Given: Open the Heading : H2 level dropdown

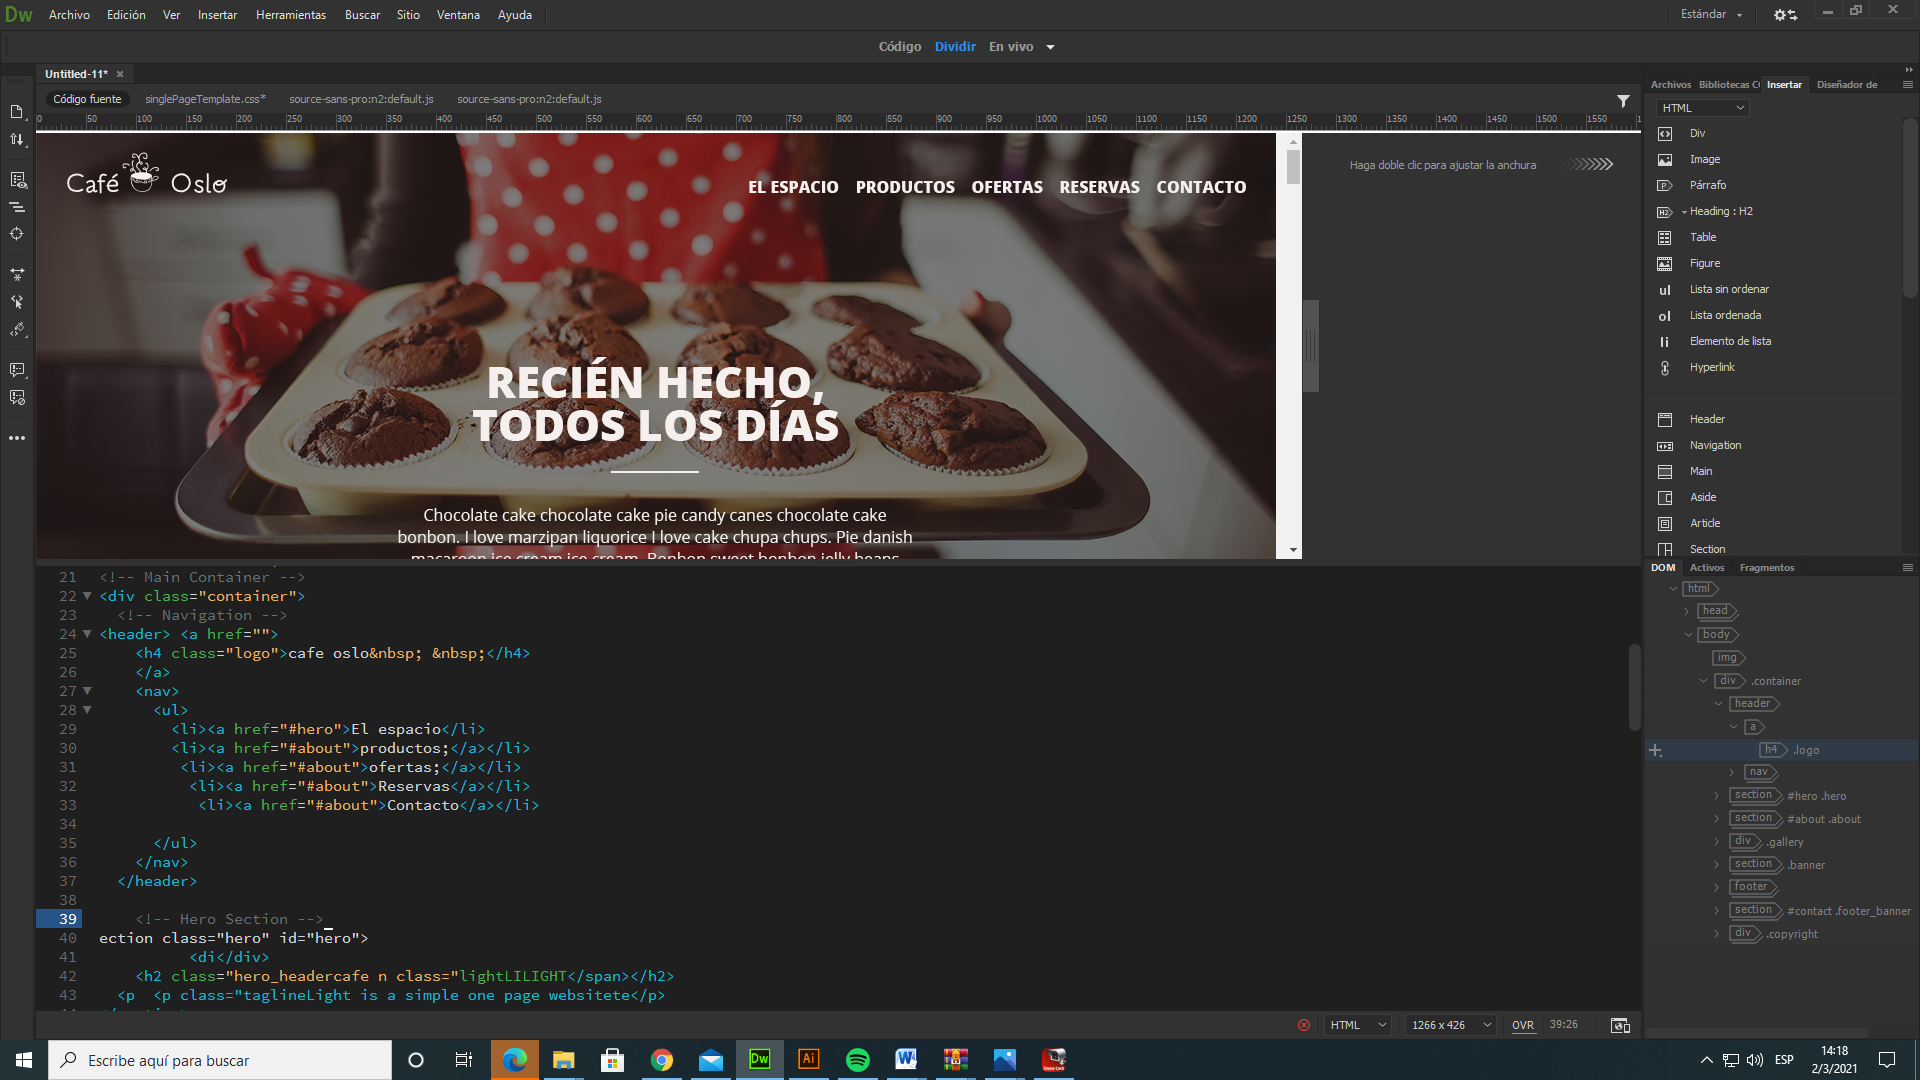Looking at the screenshot, I should tap(1684, 212).
